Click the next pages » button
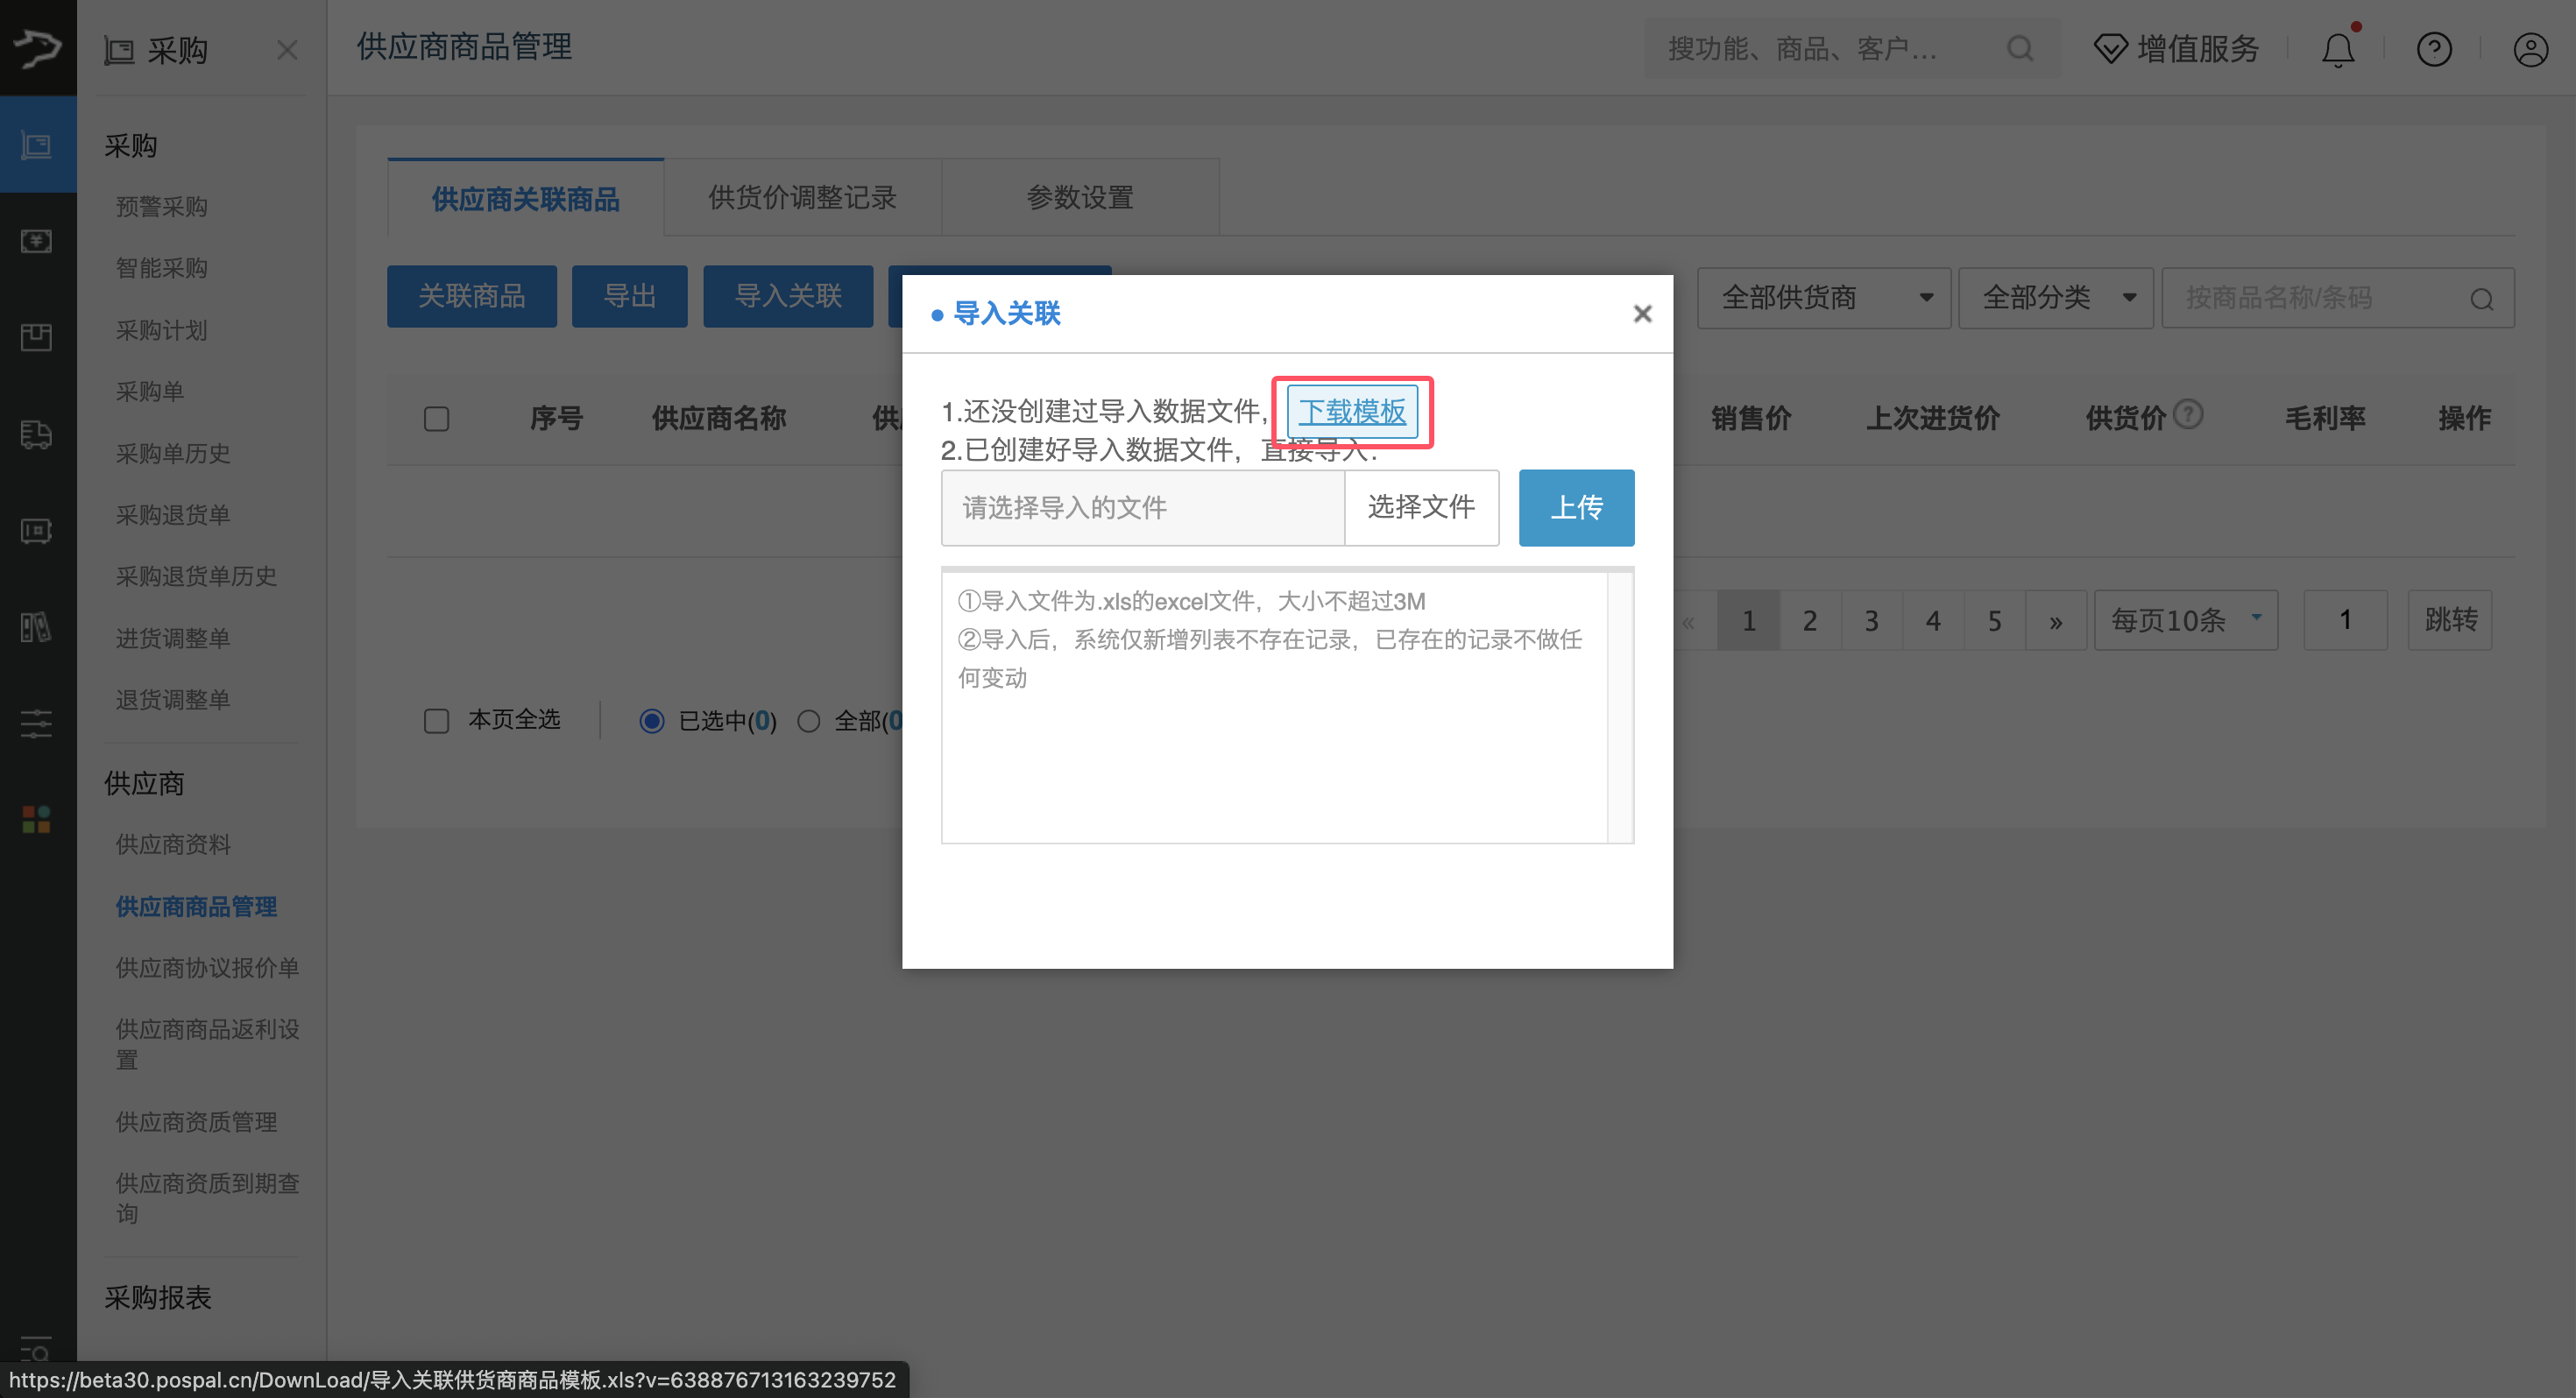The image size is (2576, 1398). click(2056, 620)
